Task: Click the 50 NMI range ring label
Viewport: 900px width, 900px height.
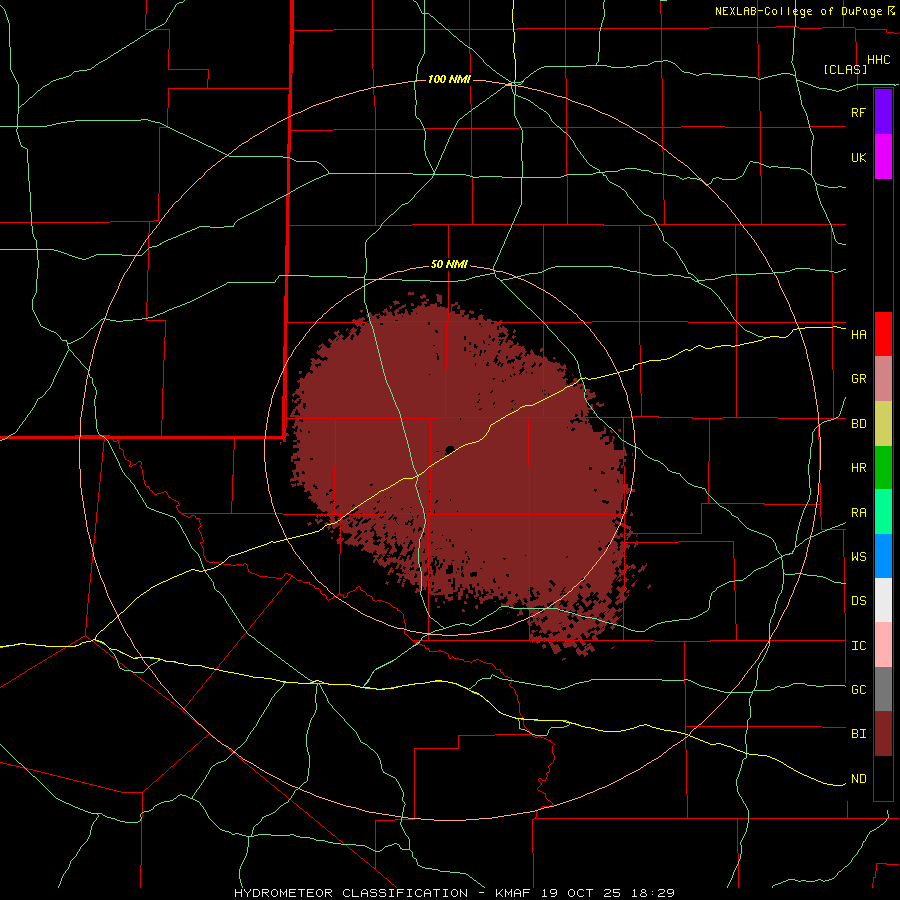Action: point(449,265)
